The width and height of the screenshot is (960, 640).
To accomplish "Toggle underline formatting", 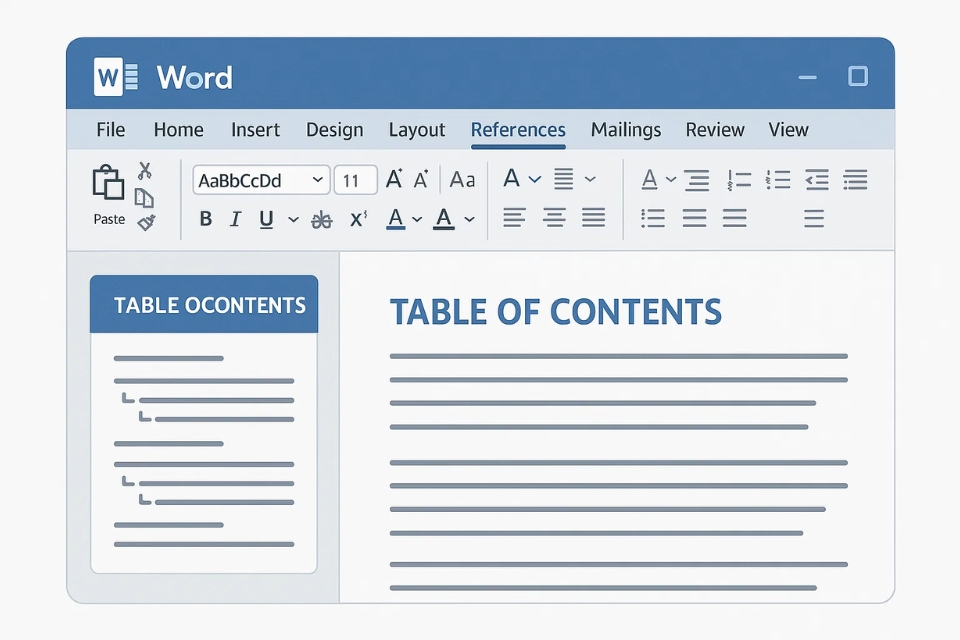I will [266, 219].
